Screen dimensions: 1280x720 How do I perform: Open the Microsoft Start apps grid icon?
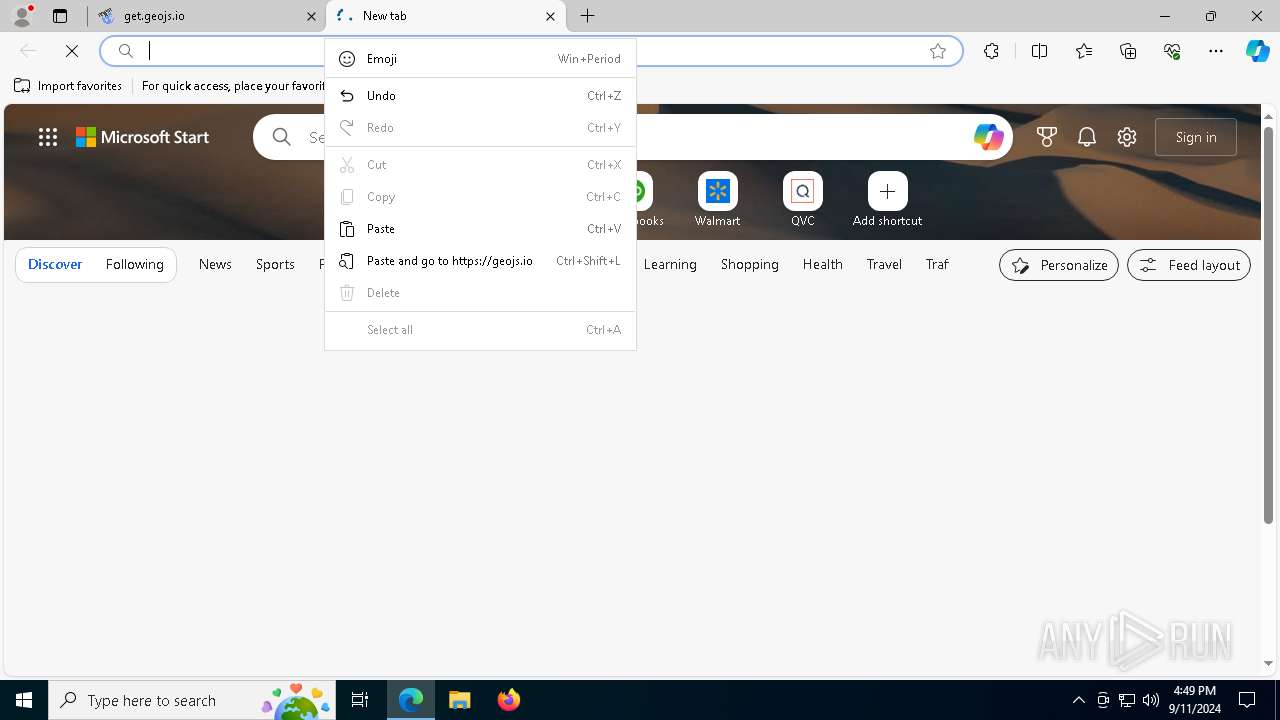tap(48, 137)
